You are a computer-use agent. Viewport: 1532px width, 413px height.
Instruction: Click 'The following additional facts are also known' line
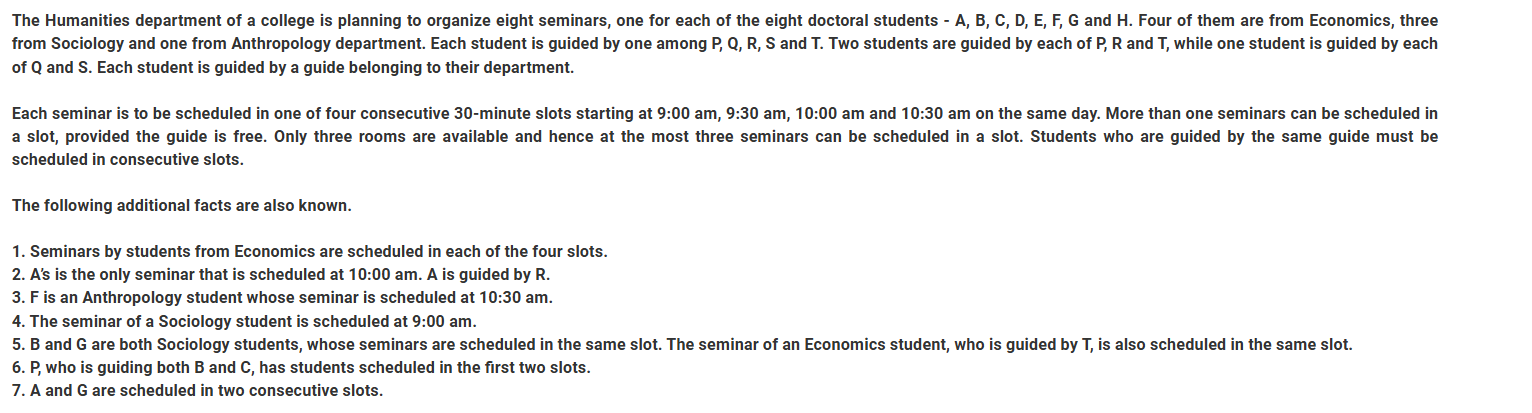pos(182,206)
